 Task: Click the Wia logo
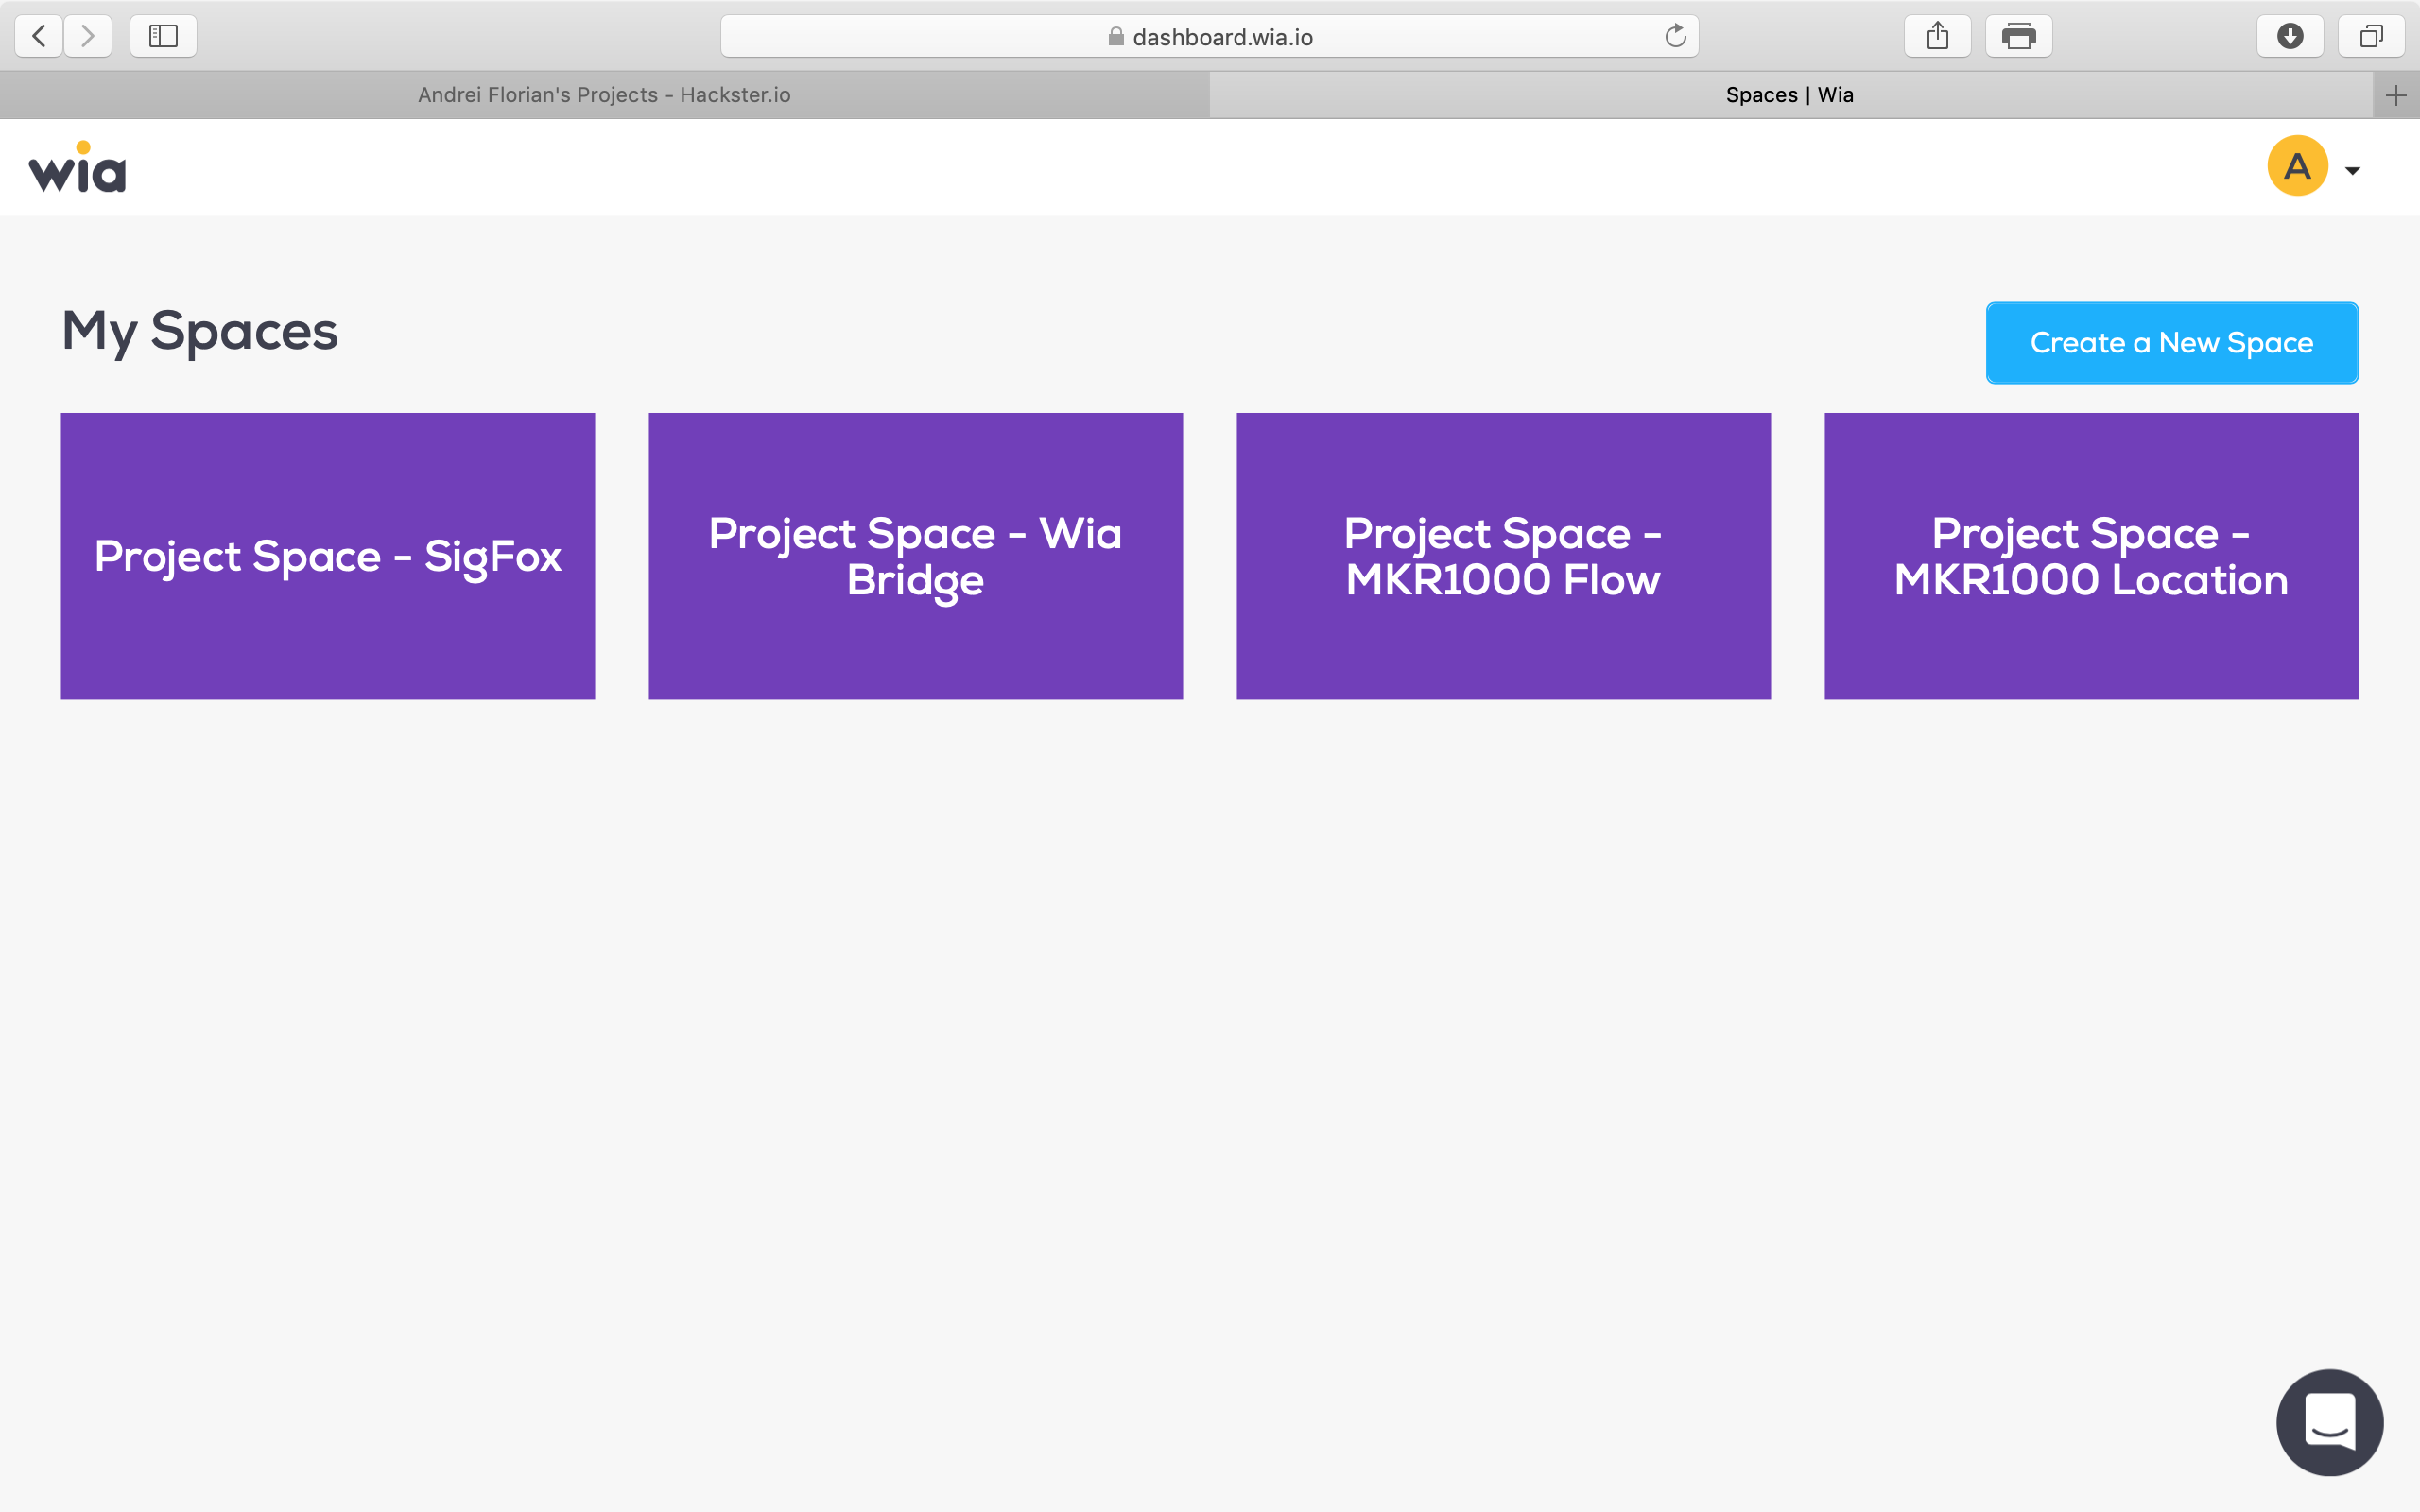tap(77, 168)
